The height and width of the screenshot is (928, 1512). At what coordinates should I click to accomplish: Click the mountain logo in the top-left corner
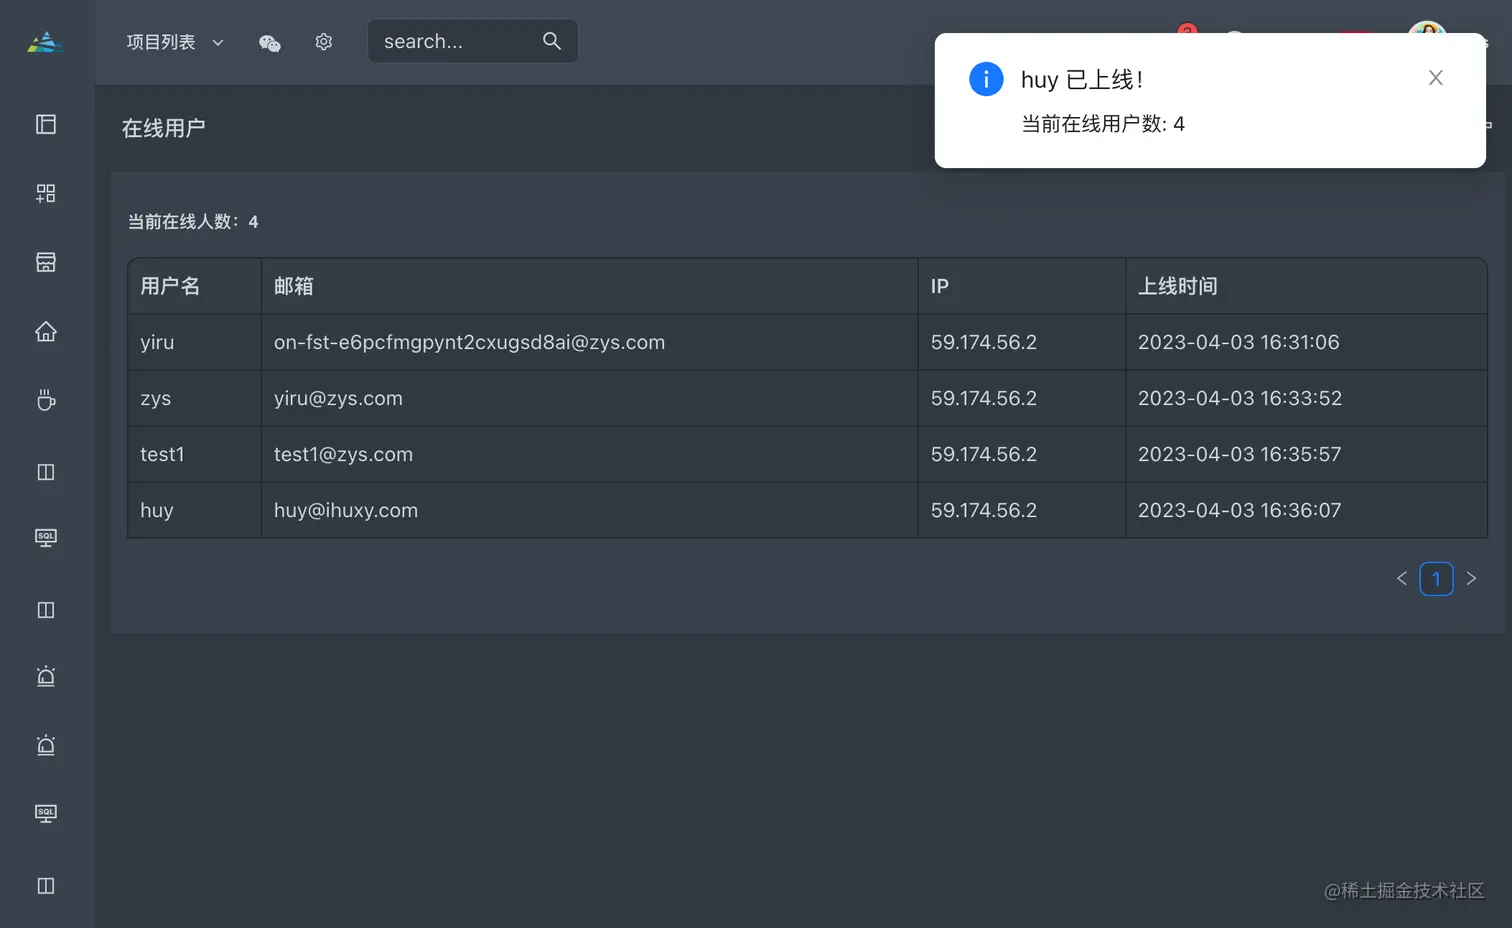click(x=45, y=42)
